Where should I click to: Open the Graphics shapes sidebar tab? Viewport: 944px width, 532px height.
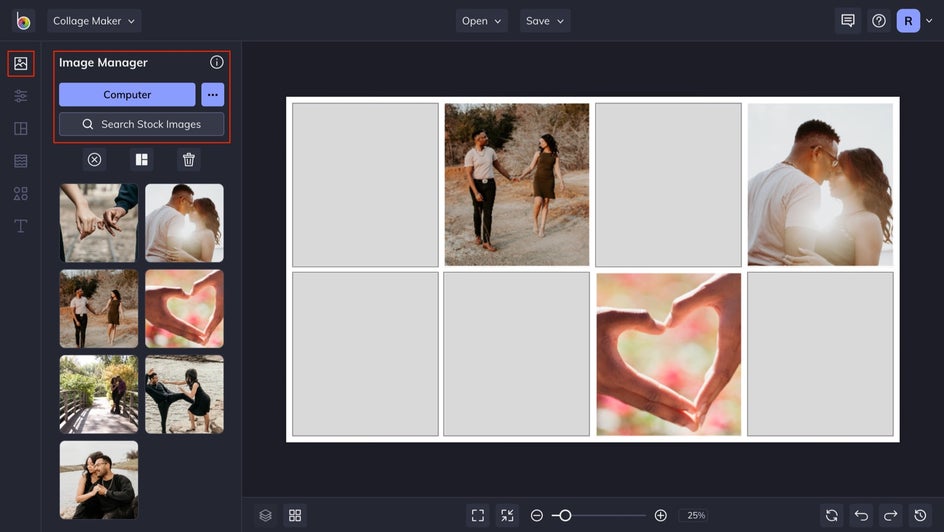pyautogui.click(x=20, y=193)
